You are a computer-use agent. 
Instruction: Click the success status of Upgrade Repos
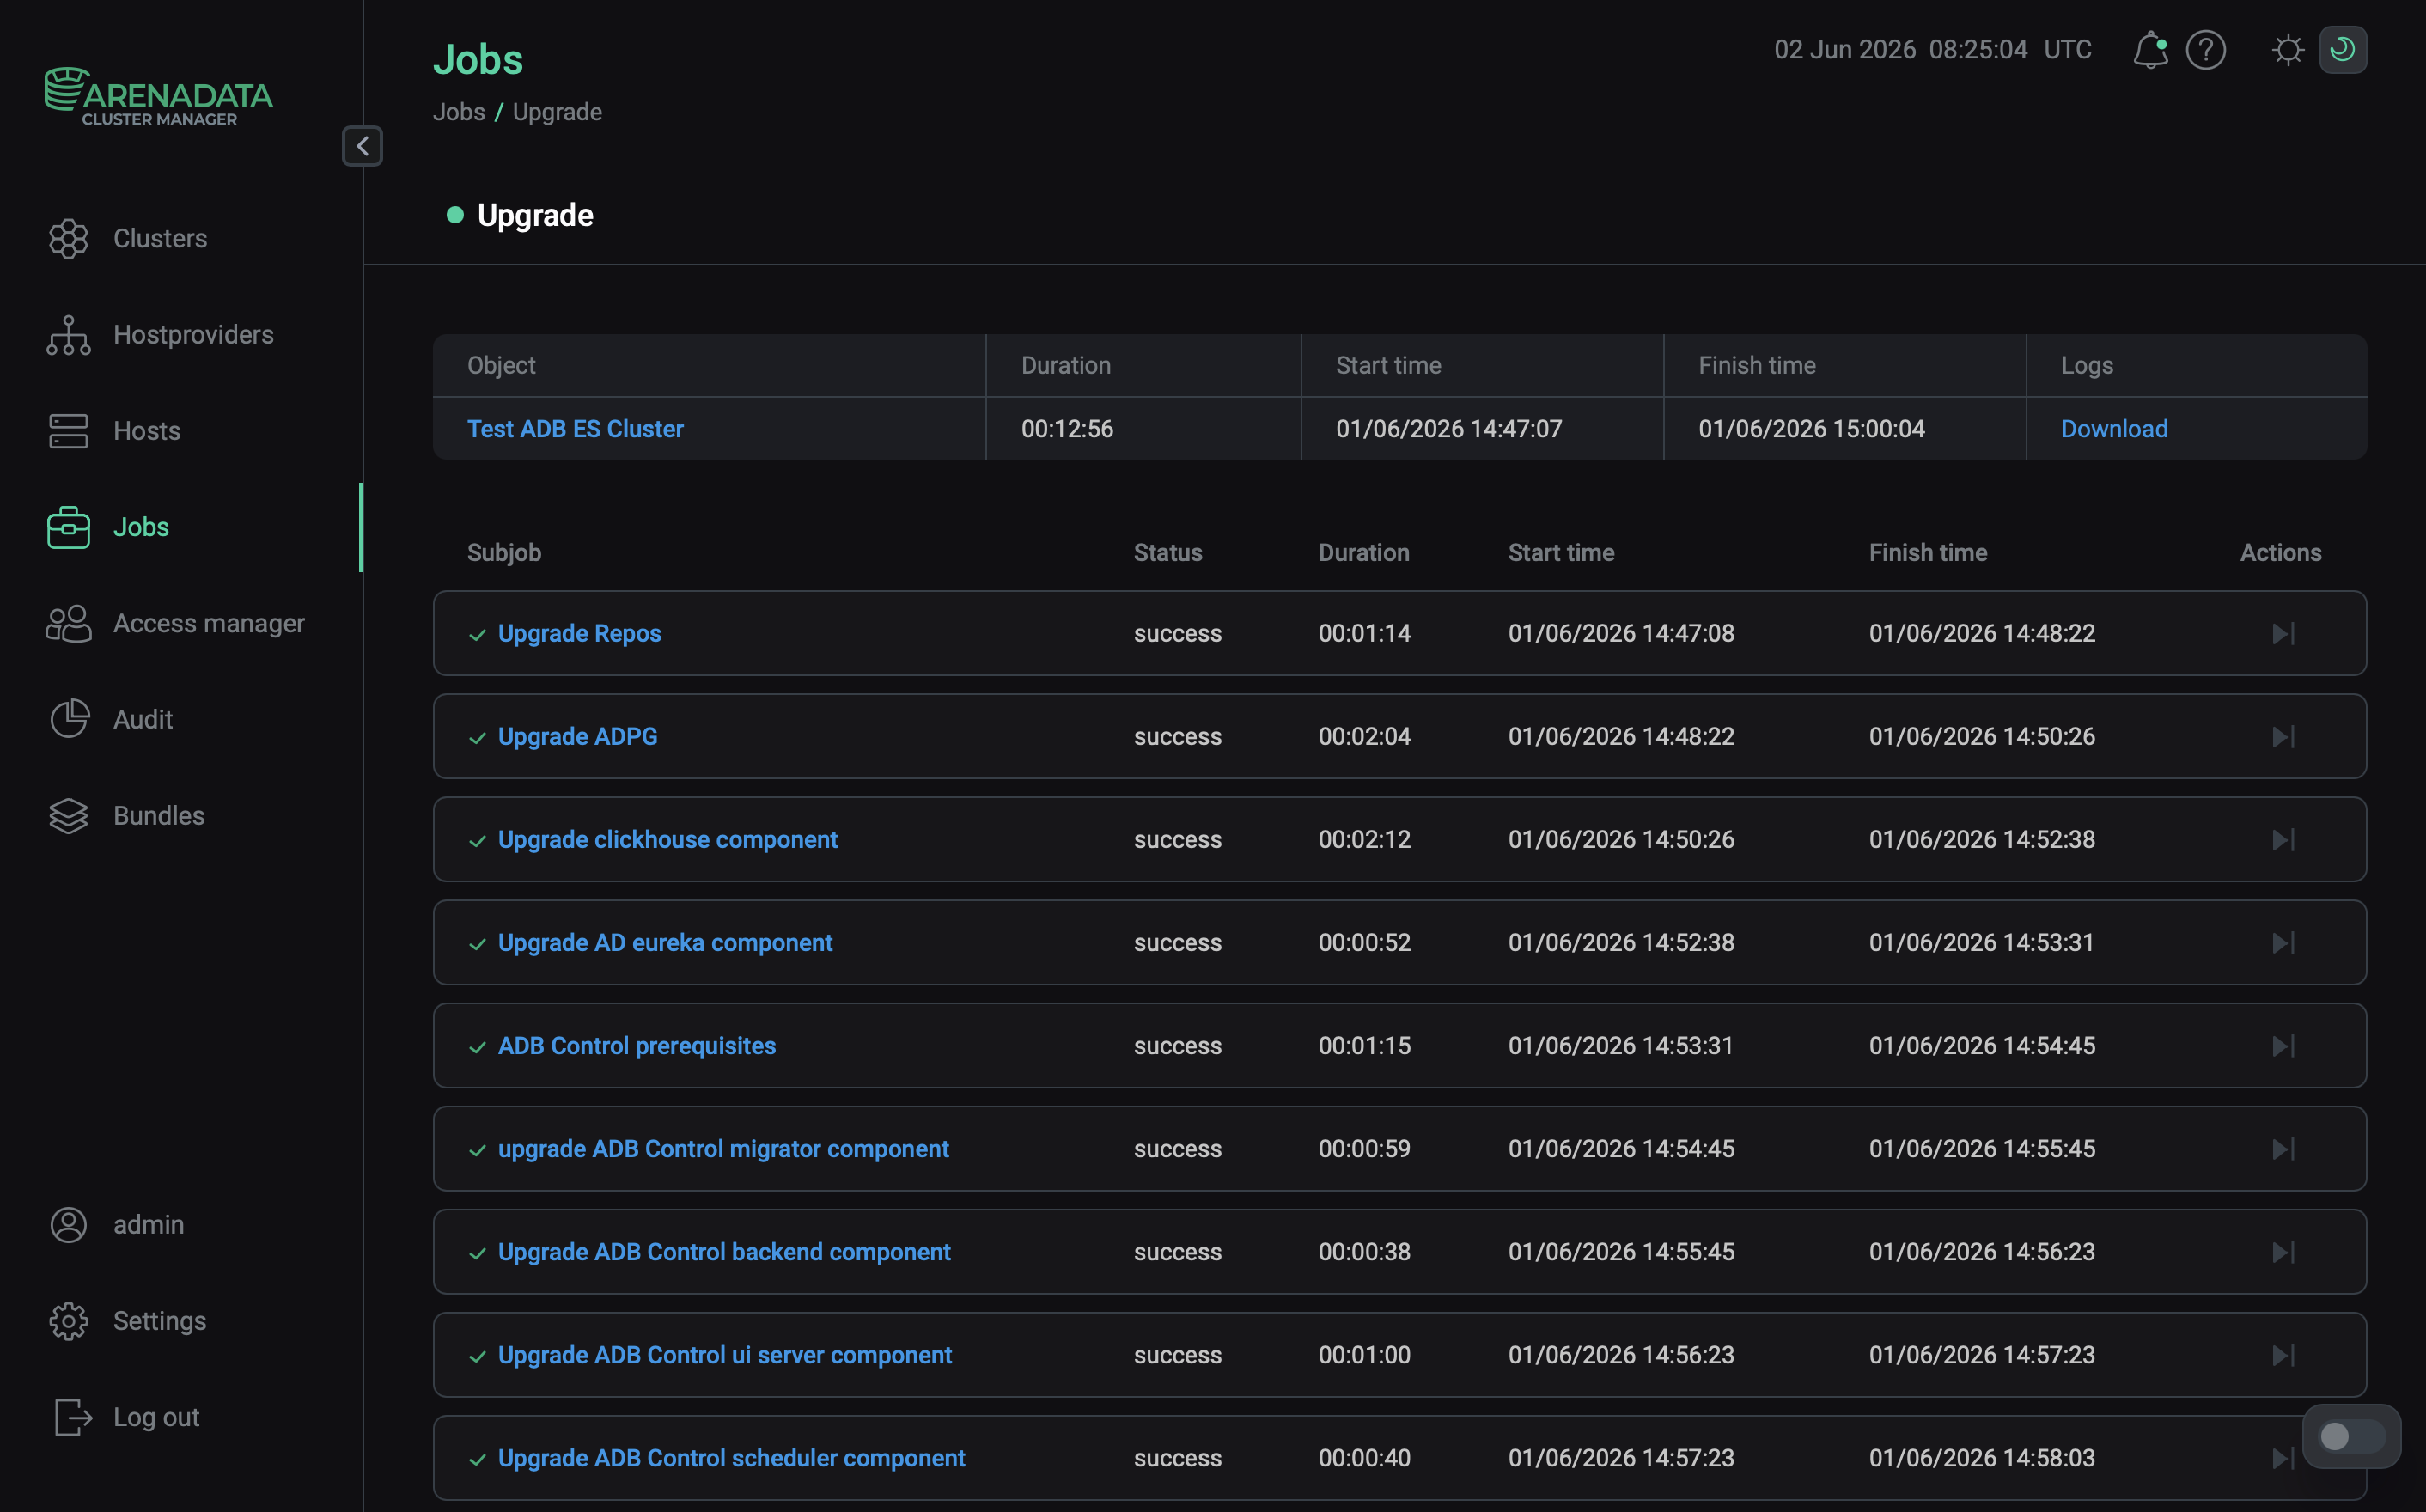1177,633
